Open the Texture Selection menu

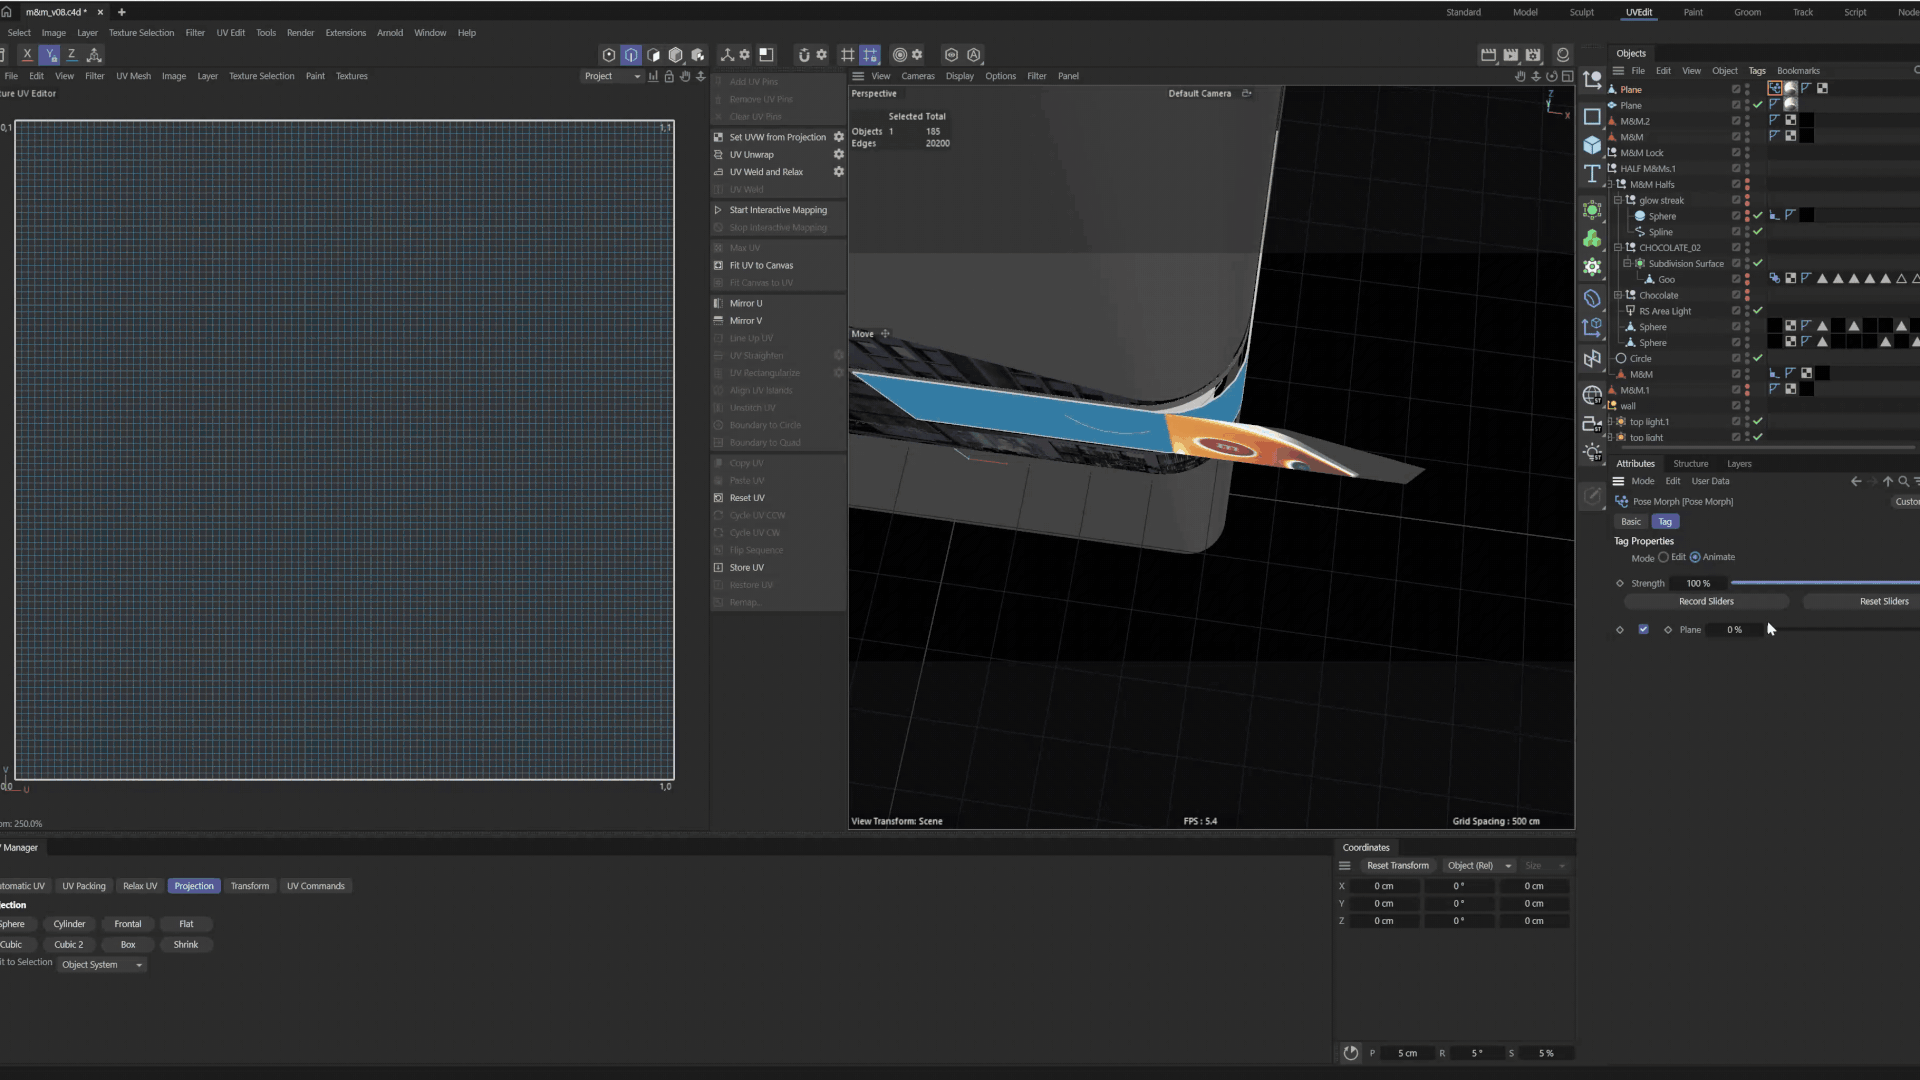141,33
